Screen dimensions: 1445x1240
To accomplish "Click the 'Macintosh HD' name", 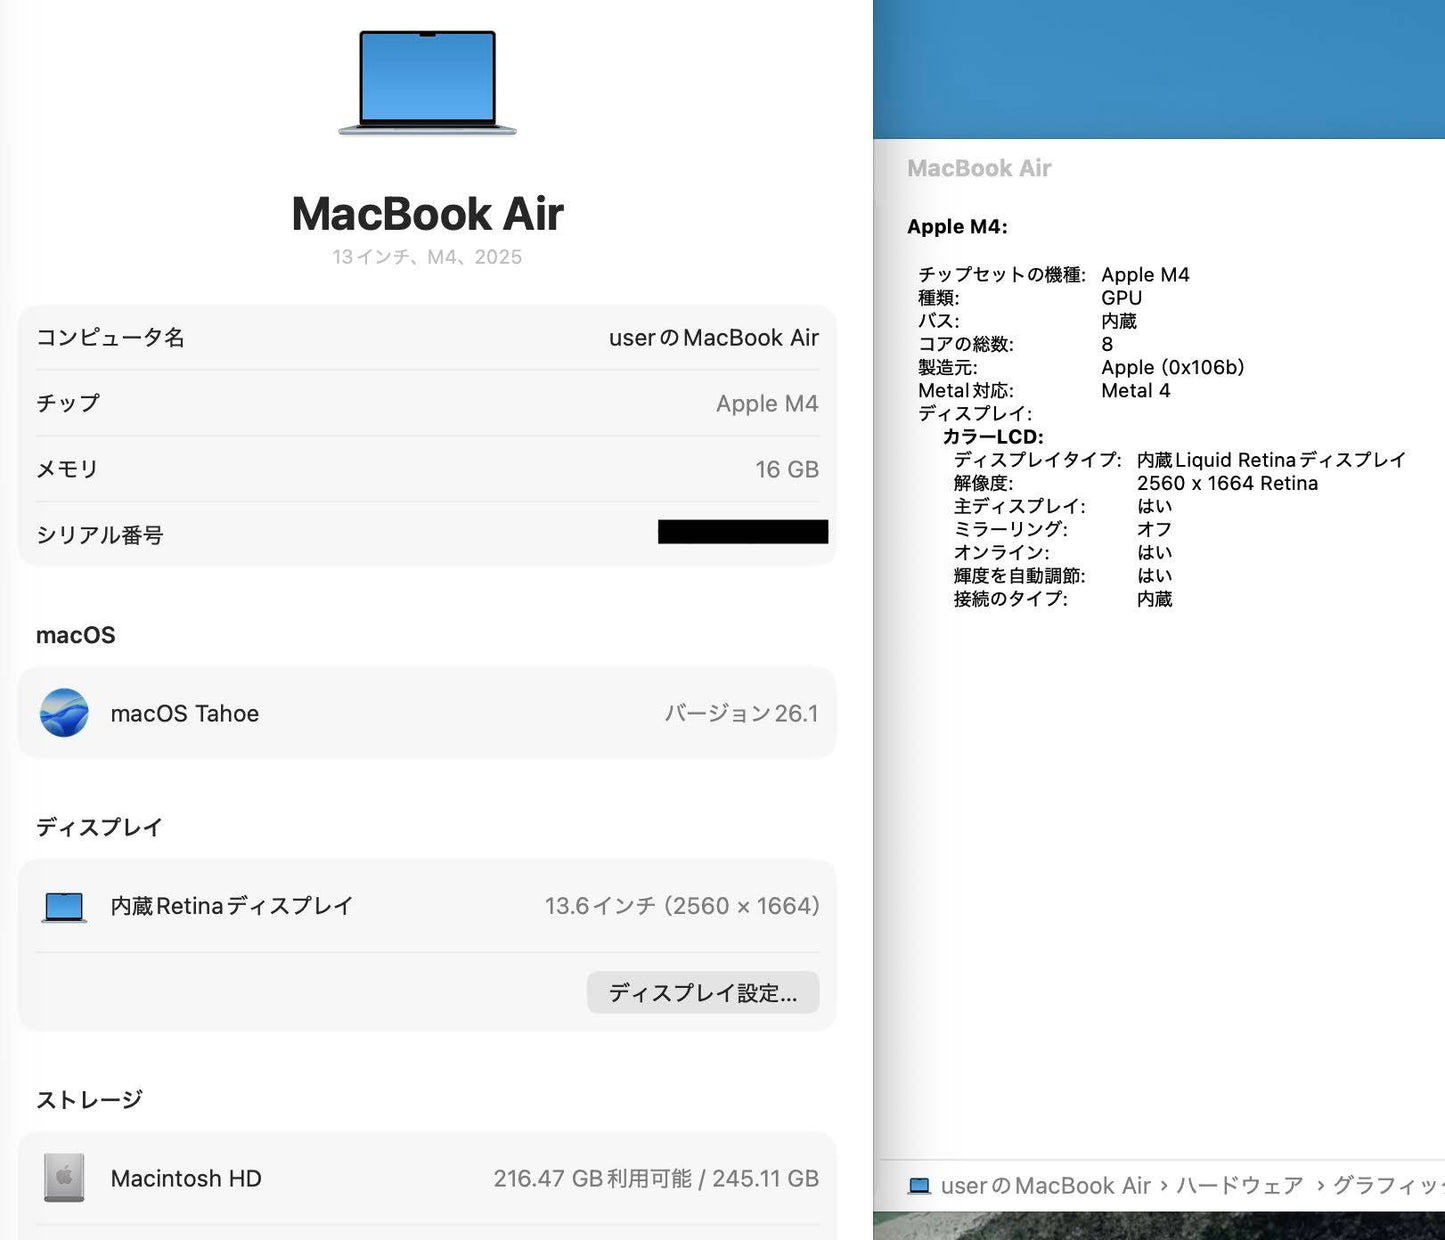I will (x=186, y=1178).
